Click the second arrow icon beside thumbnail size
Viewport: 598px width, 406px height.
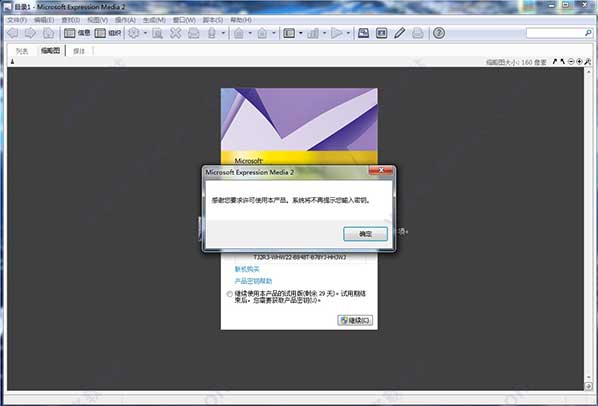[x=563, y=61]
